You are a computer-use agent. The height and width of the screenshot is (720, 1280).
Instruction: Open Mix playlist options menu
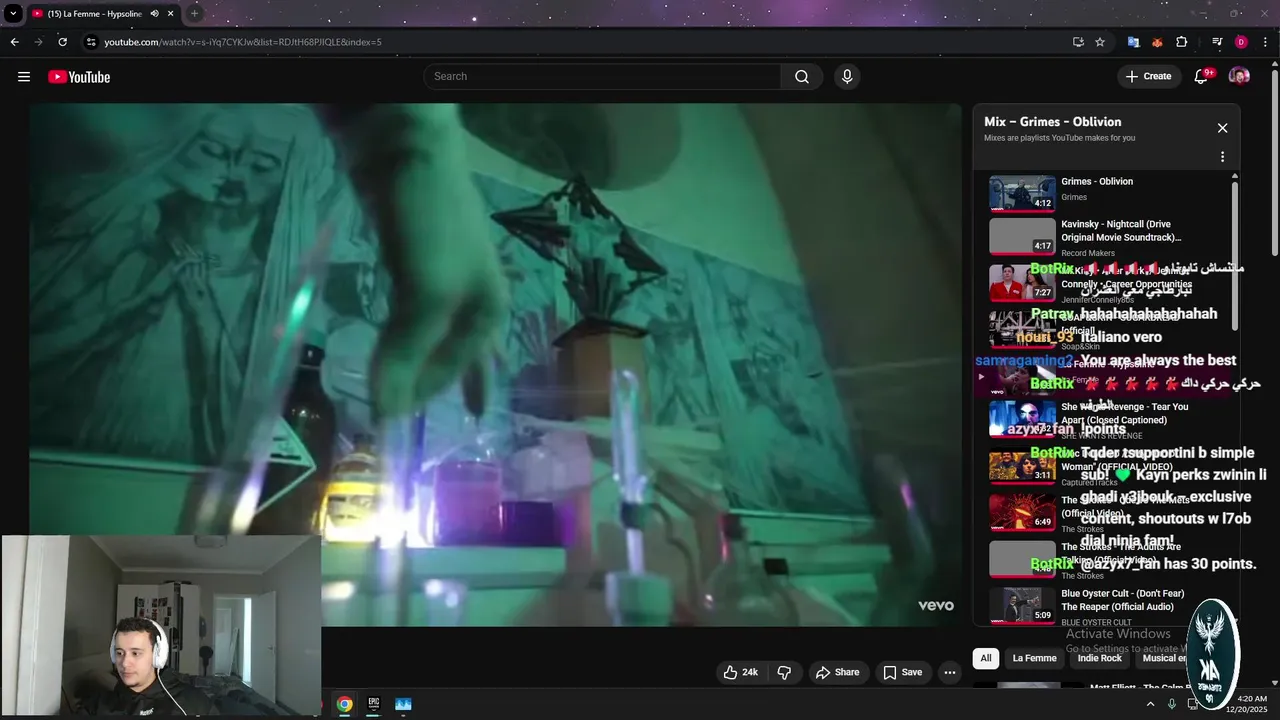[x=1222, y=157]
